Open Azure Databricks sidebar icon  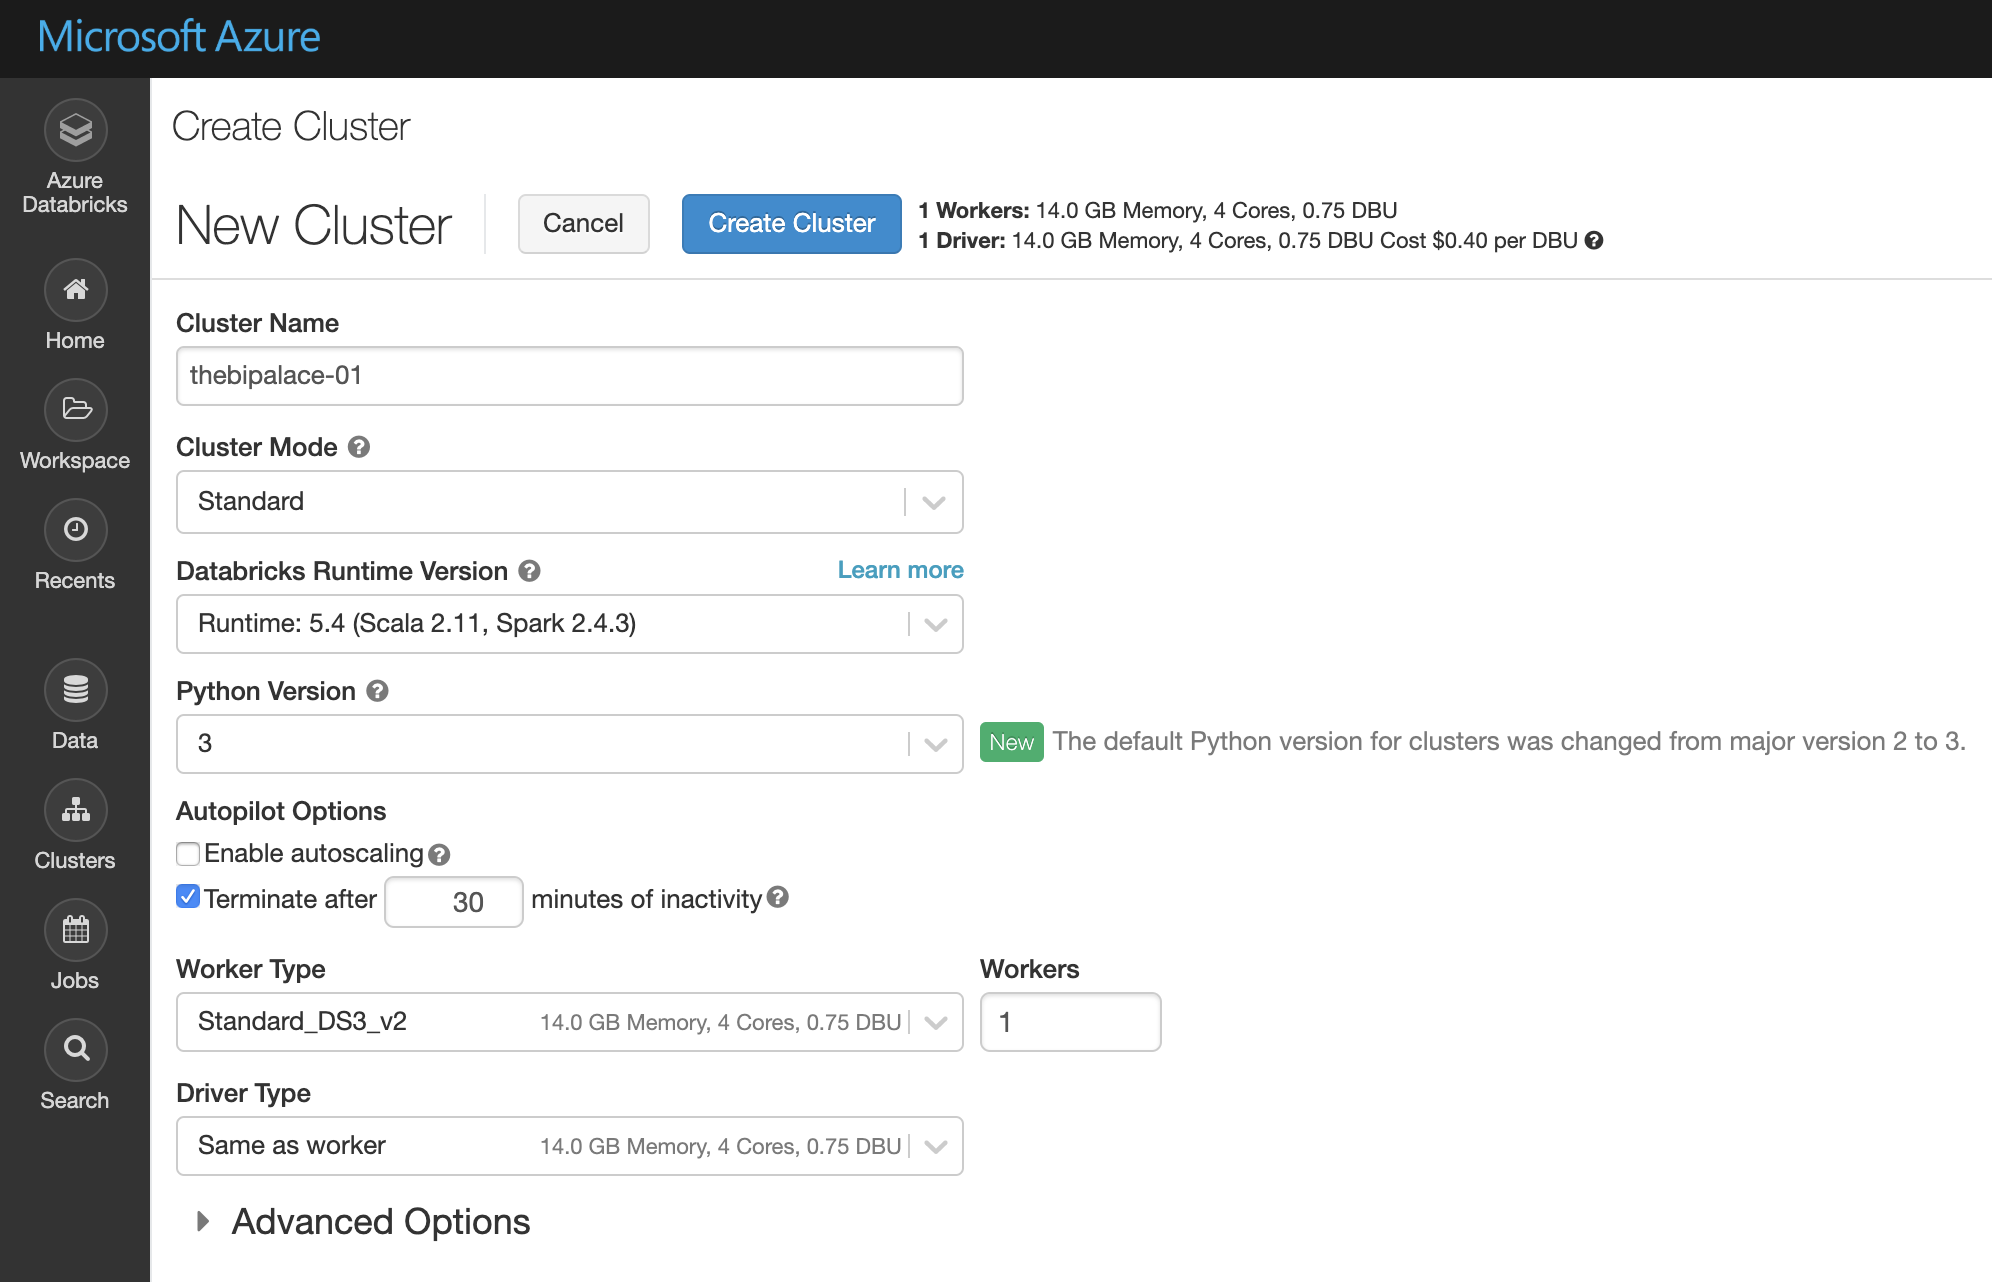click(75, 130)
